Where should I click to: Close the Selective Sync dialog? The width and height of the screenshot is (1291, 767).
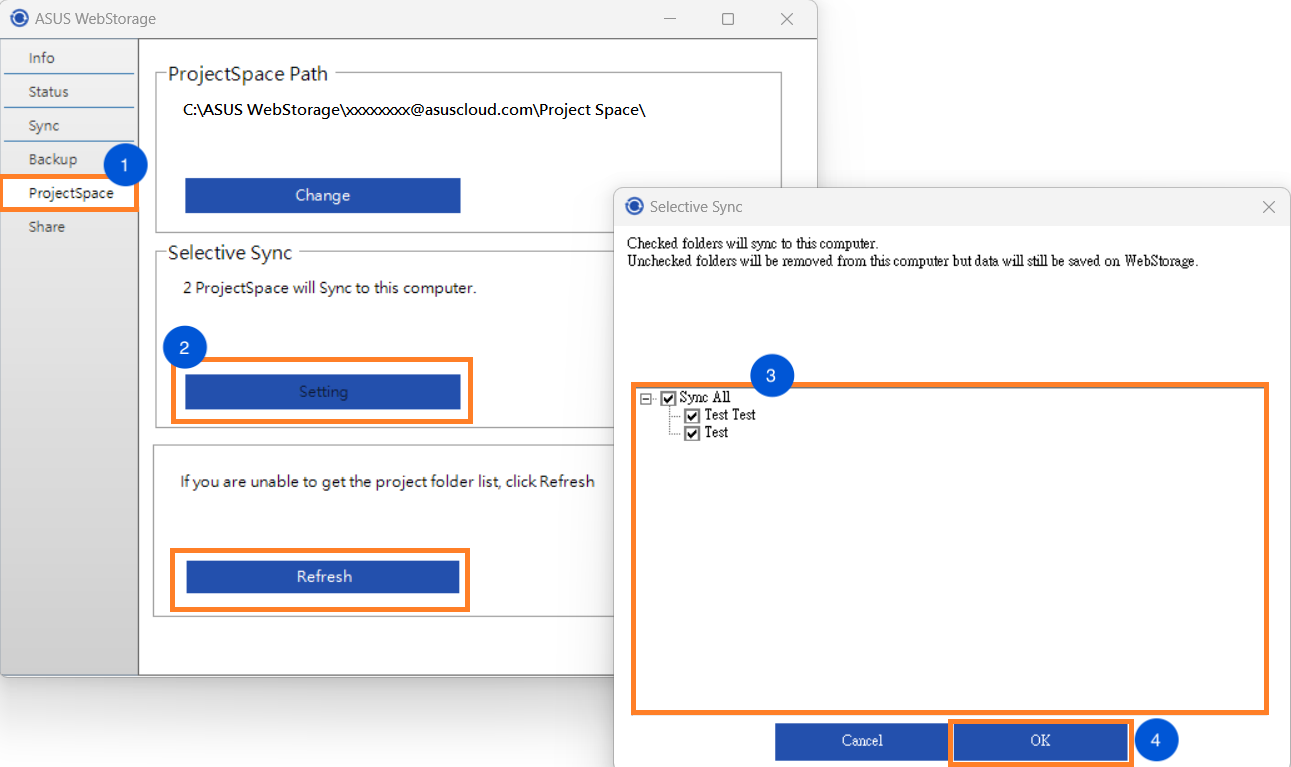(1268, 207)
